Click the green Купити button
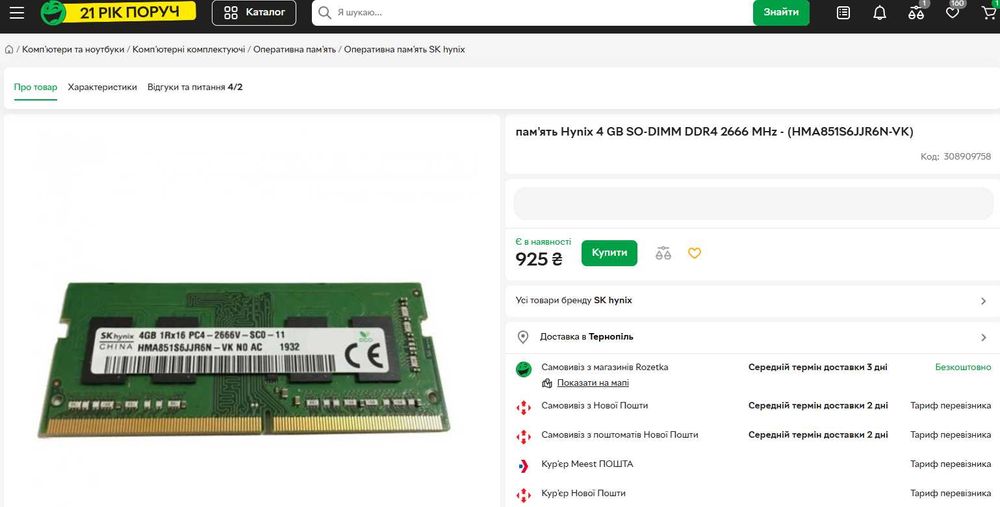 pyautogui.click(x=609, y=253)
